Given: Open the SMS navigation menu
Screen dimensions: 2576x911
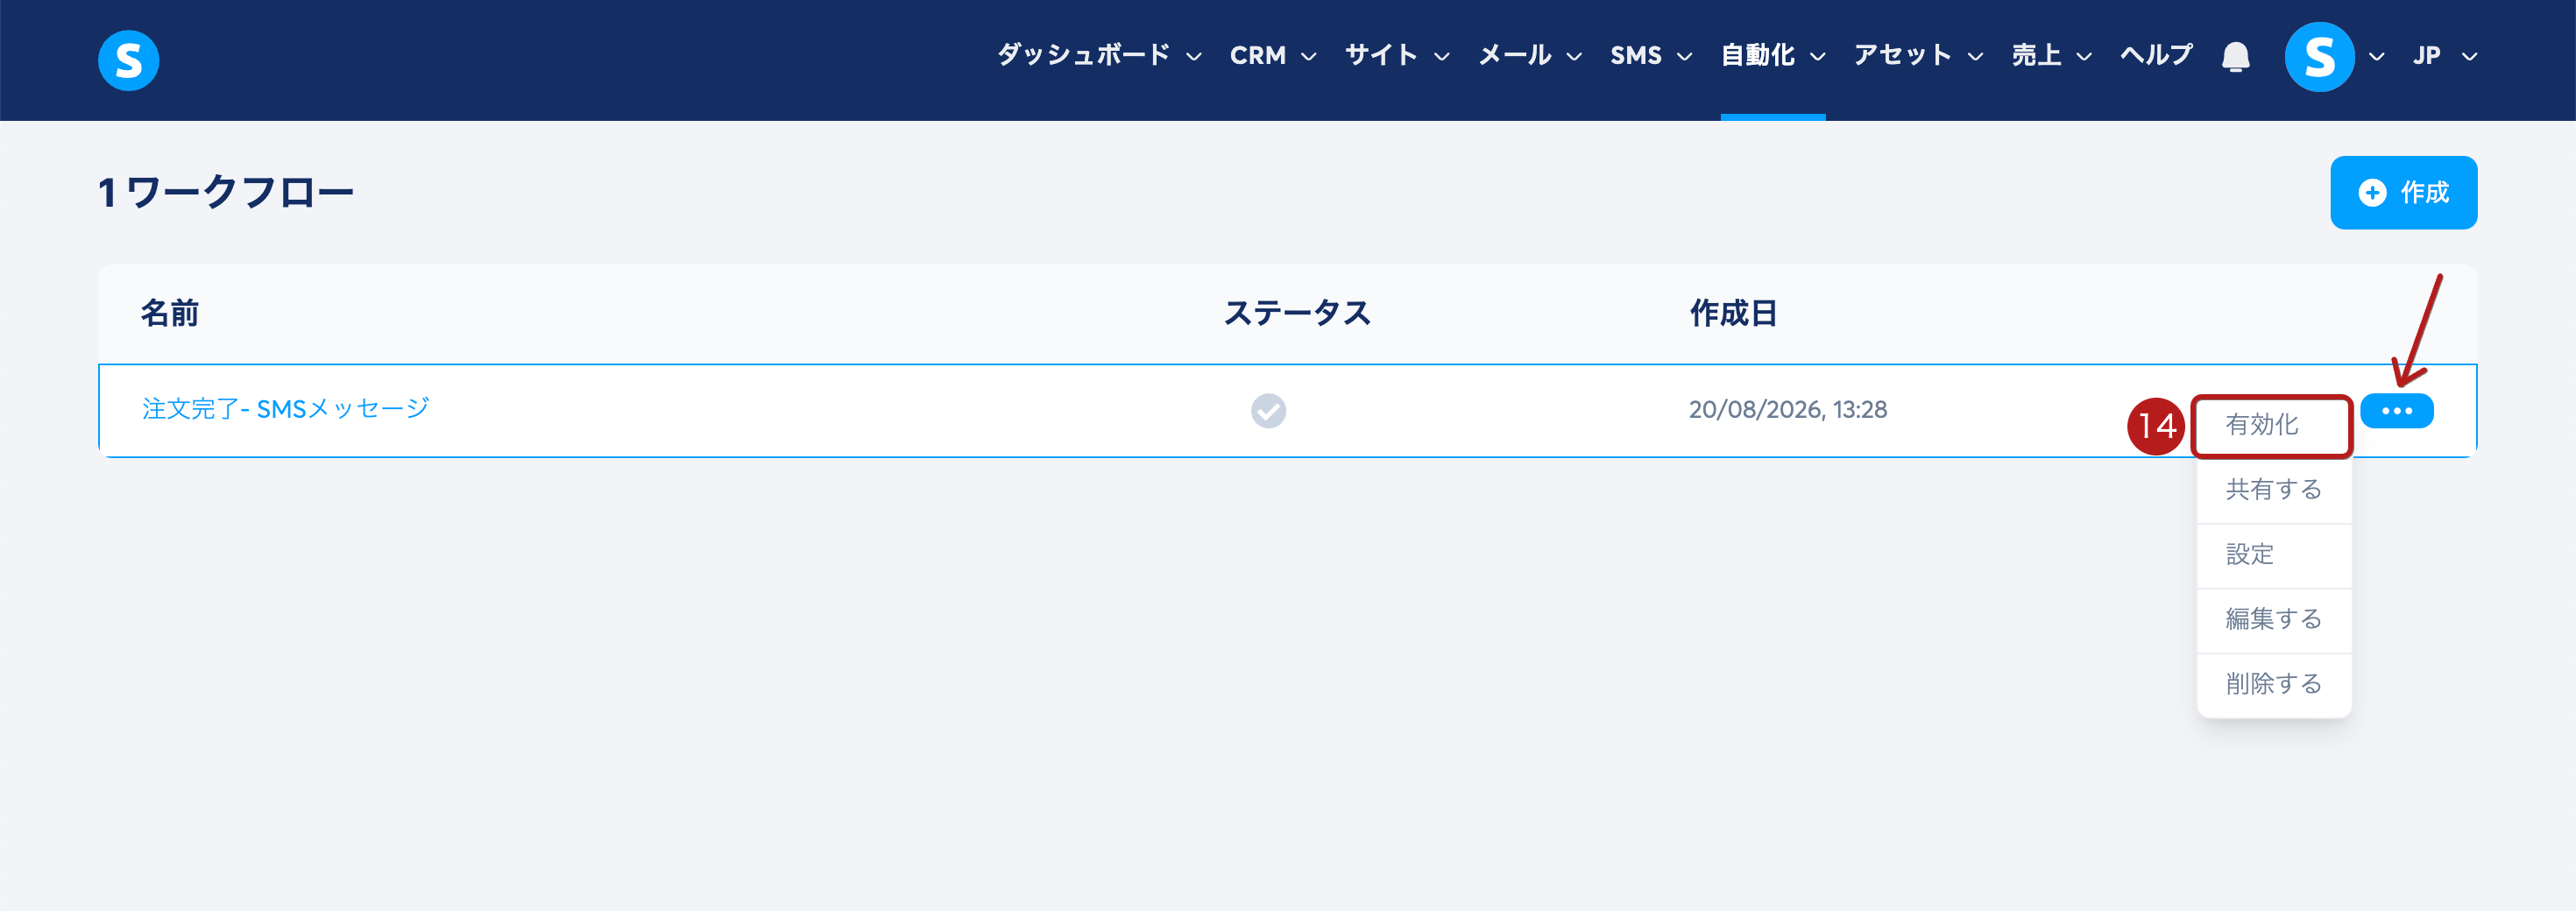Looking at the screenshot, I should (1650, 56).
